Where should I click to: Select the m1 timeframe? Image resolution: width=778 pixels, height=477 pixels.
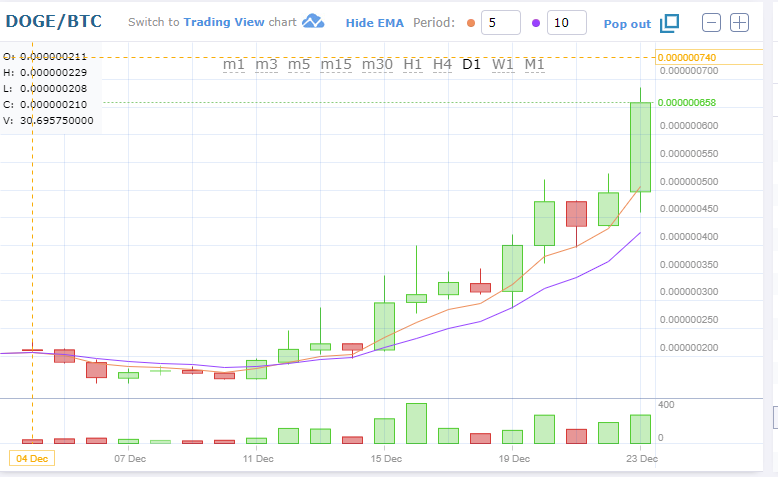(234, 65)
